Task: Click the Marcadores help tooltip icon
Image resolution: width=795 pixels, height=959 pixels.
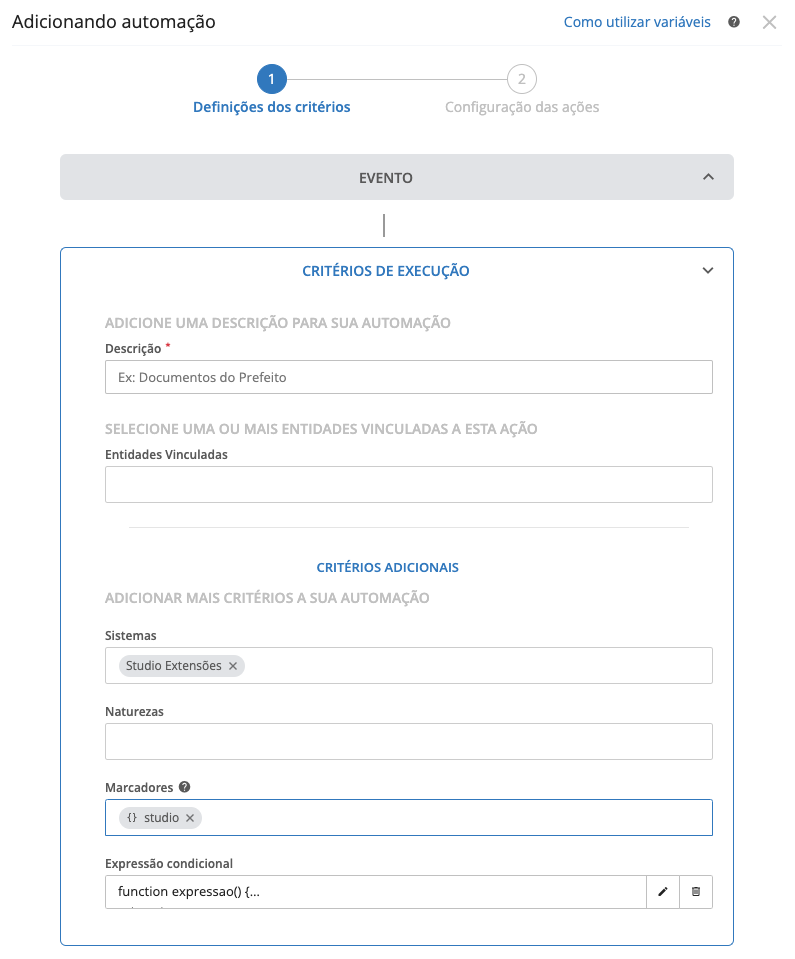Action: 184,787
